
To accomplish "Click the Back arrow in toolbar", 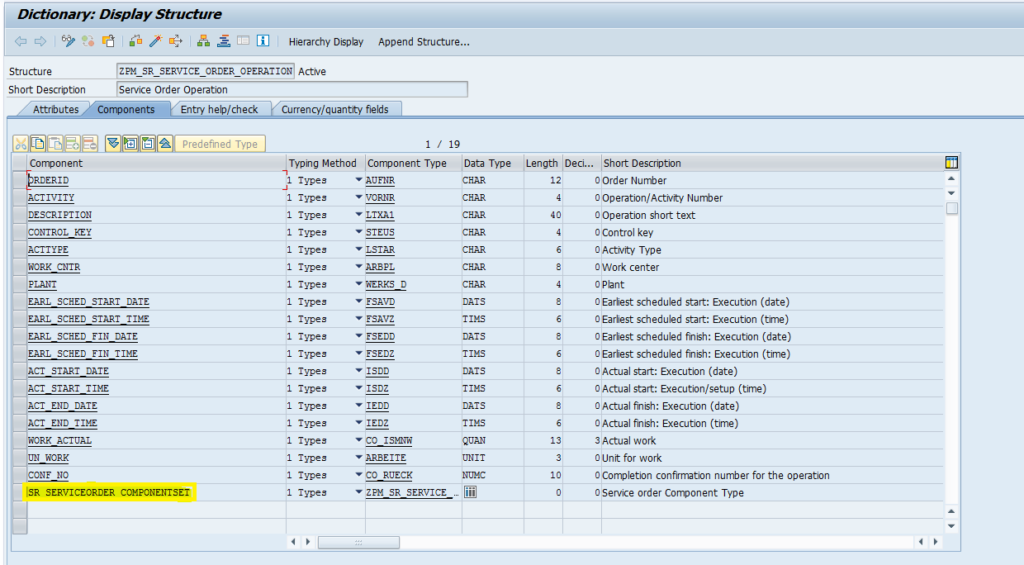I will point(21,41).
